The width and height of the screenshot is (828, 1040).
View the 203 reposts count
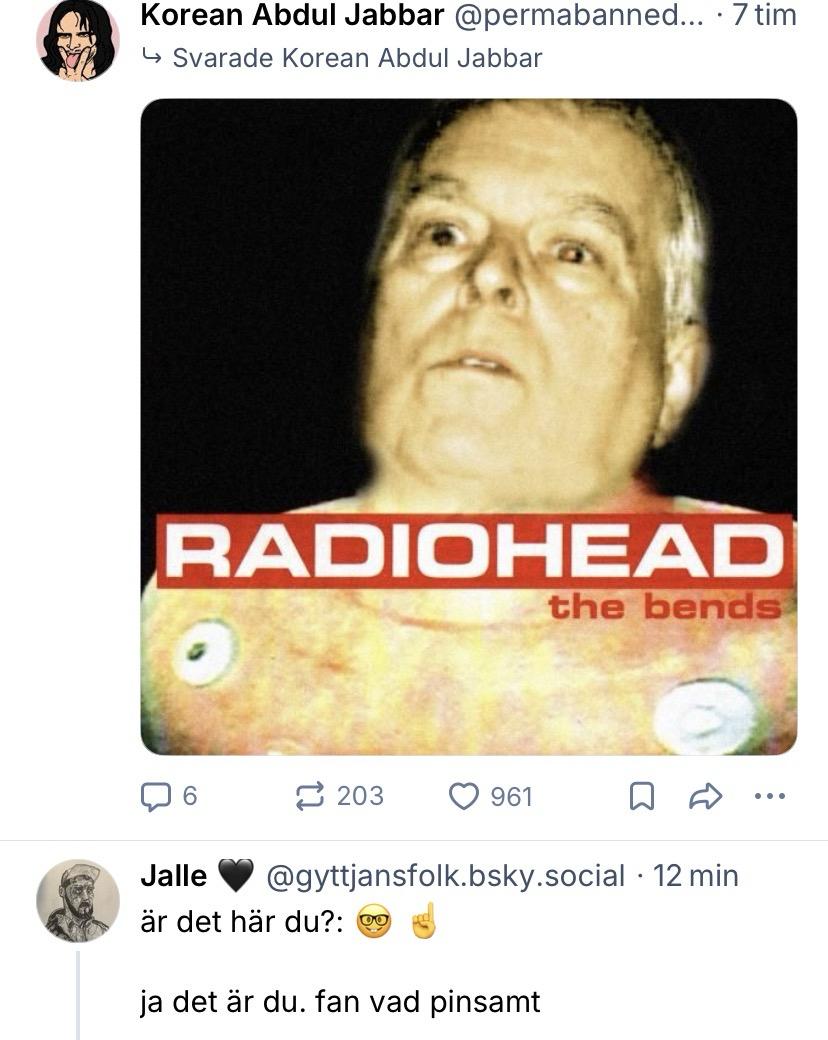tap(360, 796)
